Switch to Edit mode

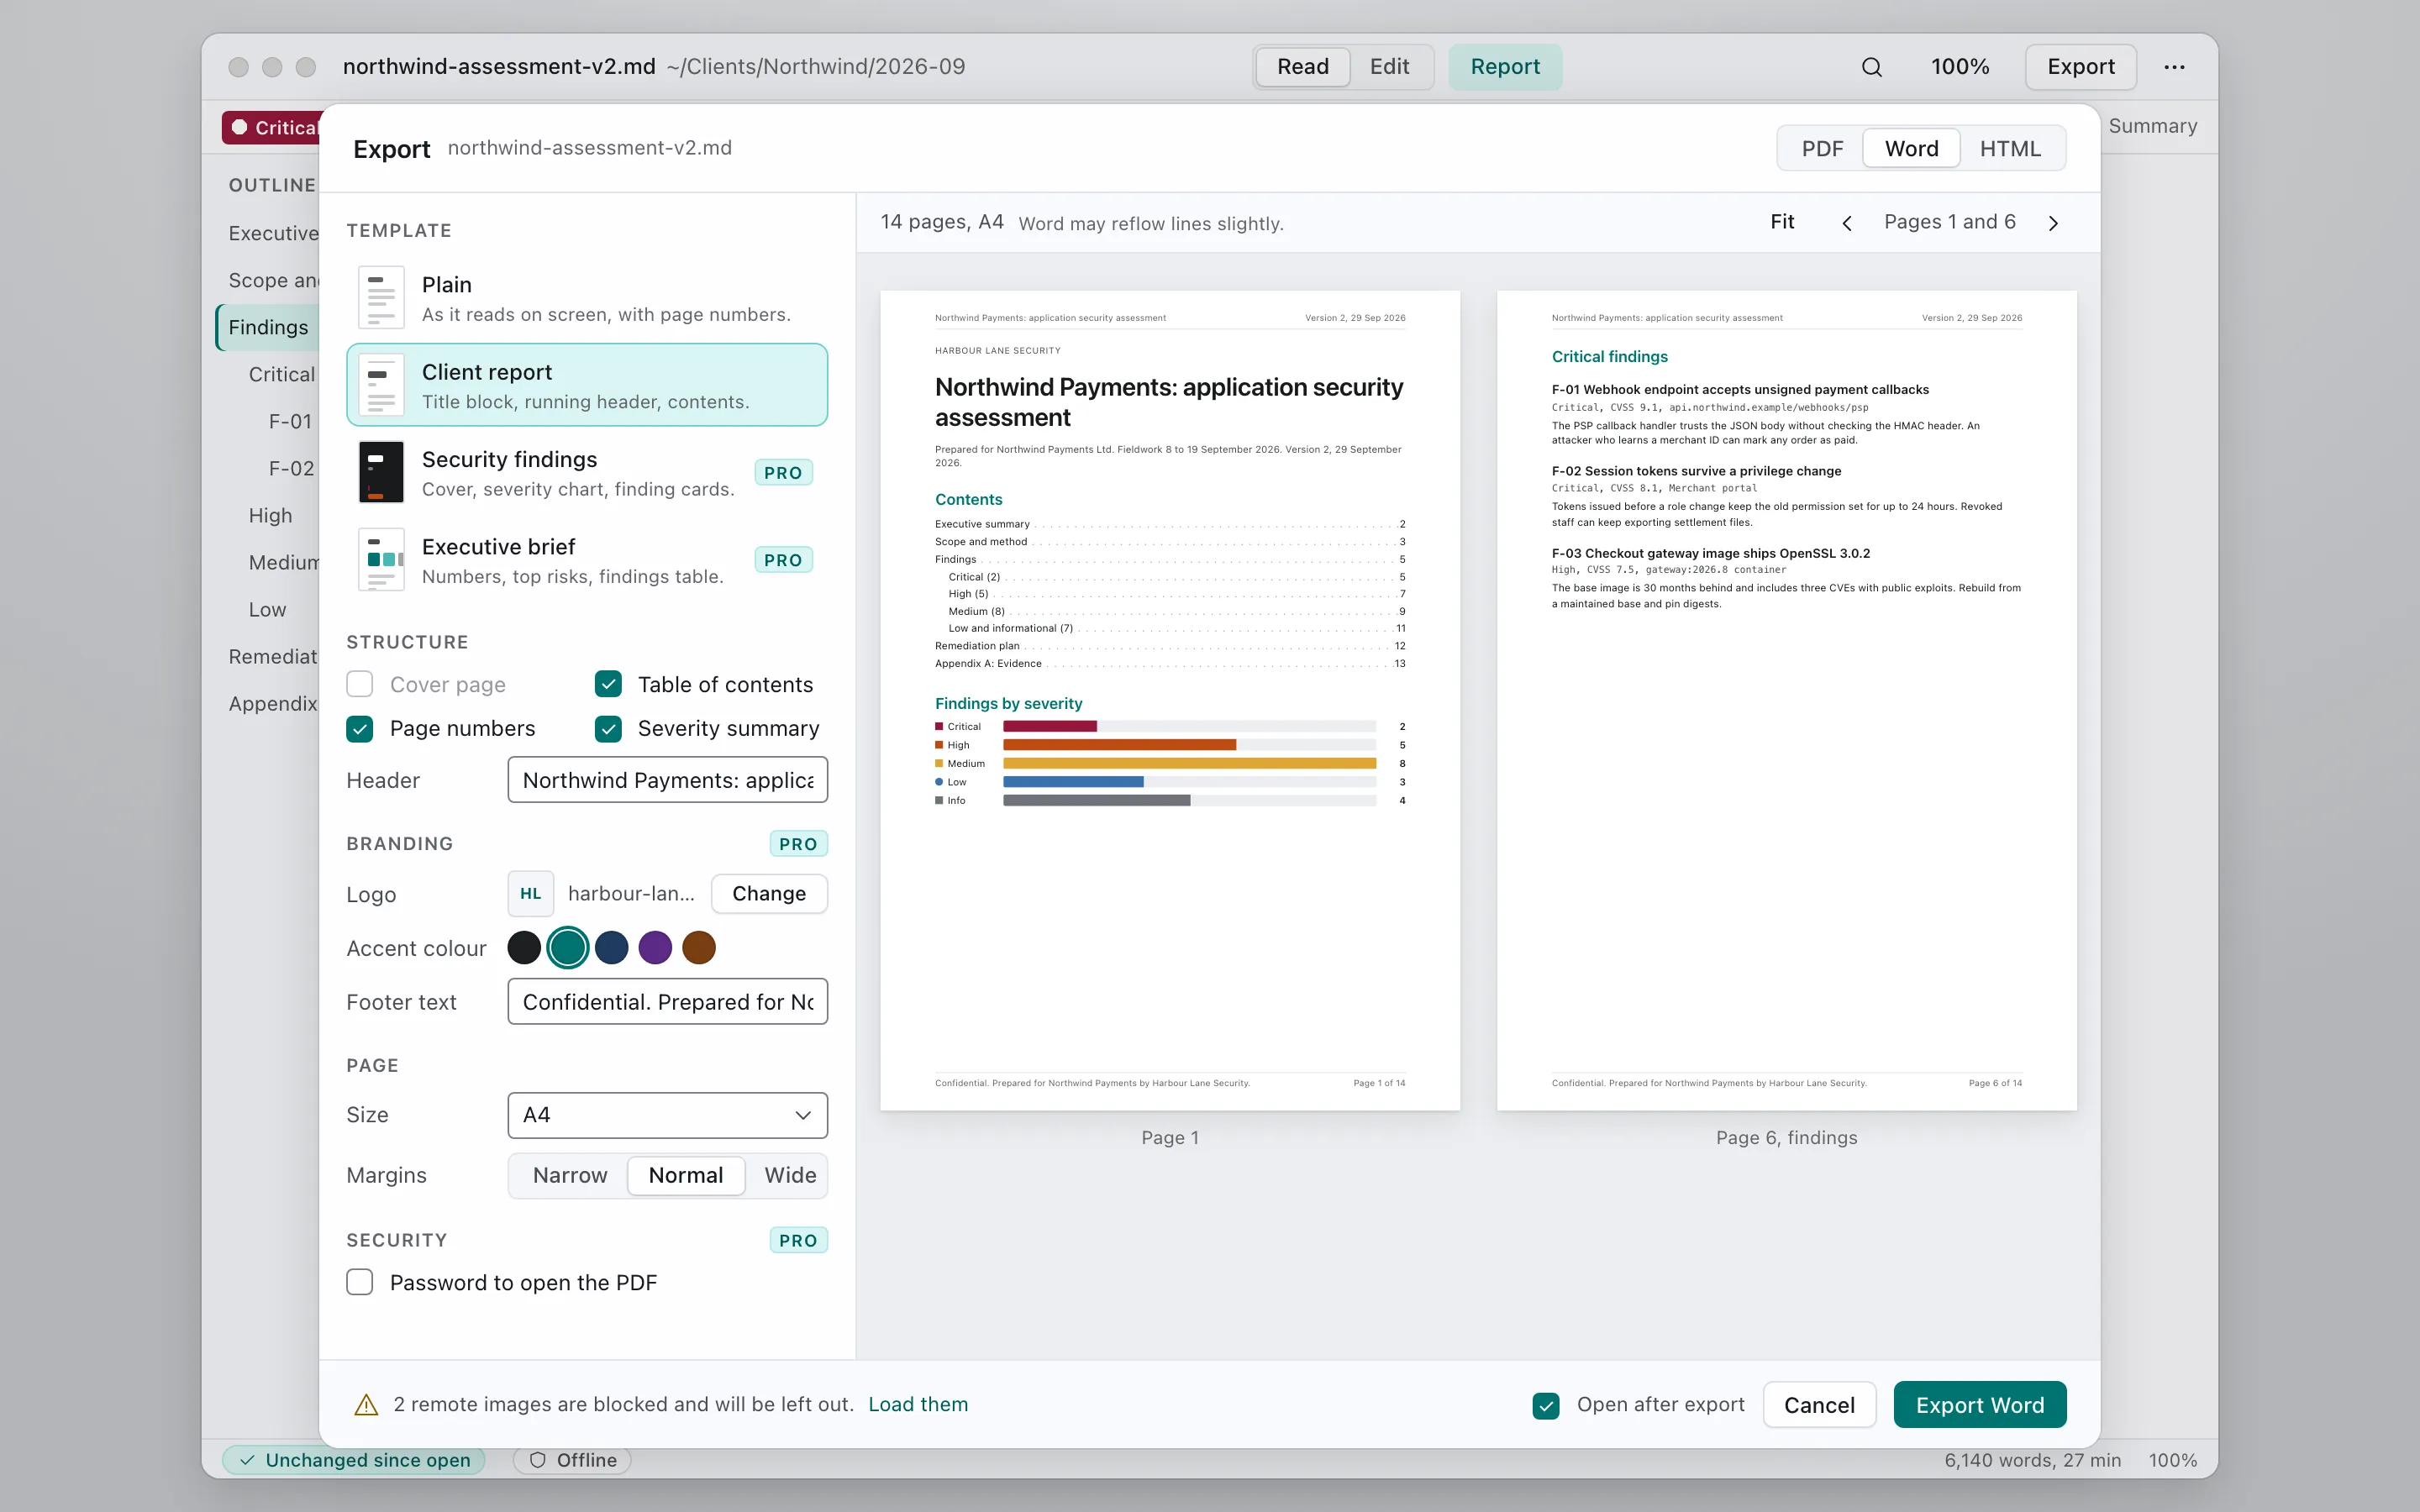coord(1389,67)
